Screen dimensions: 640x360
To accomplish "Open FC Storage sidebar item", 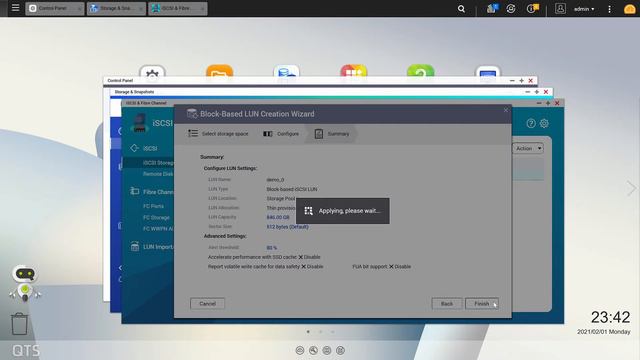I will pos(156,218).
